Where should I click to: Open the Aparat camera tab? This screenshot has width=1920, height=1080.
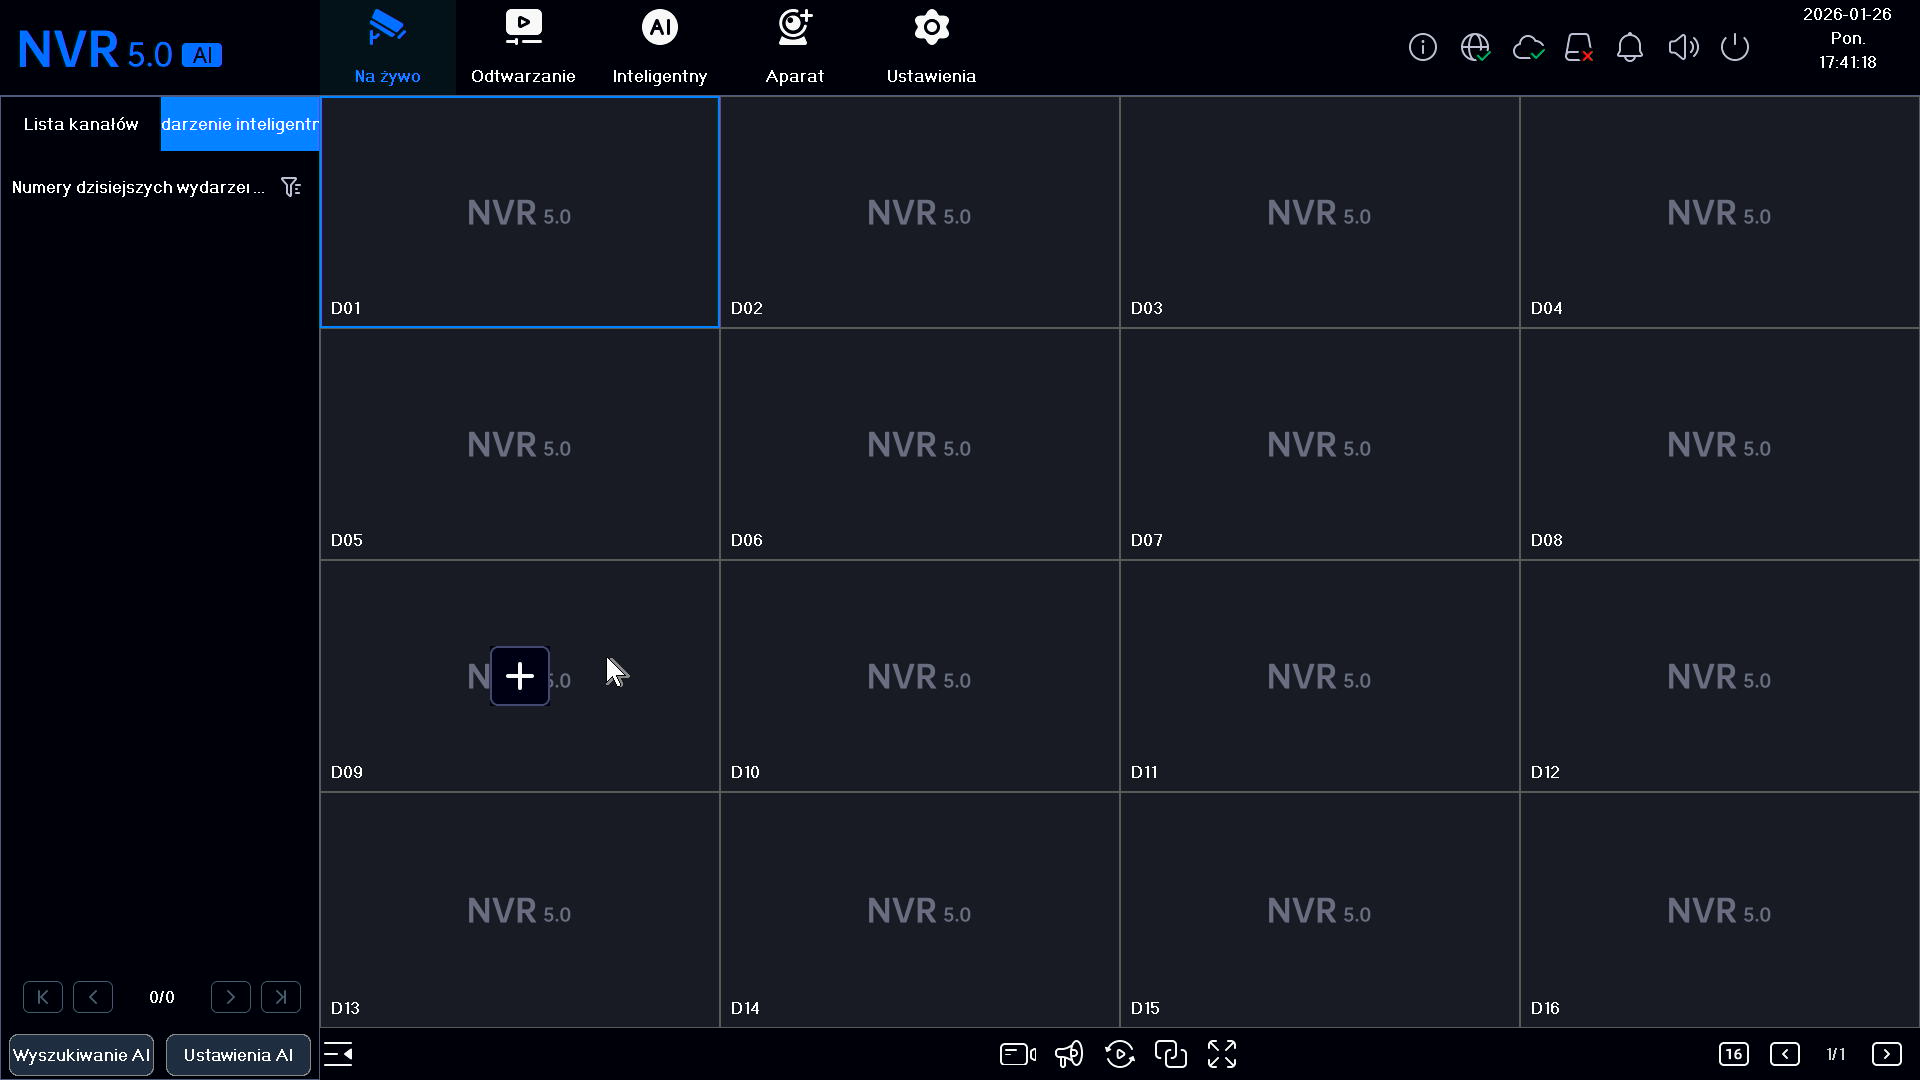point(795,47)
